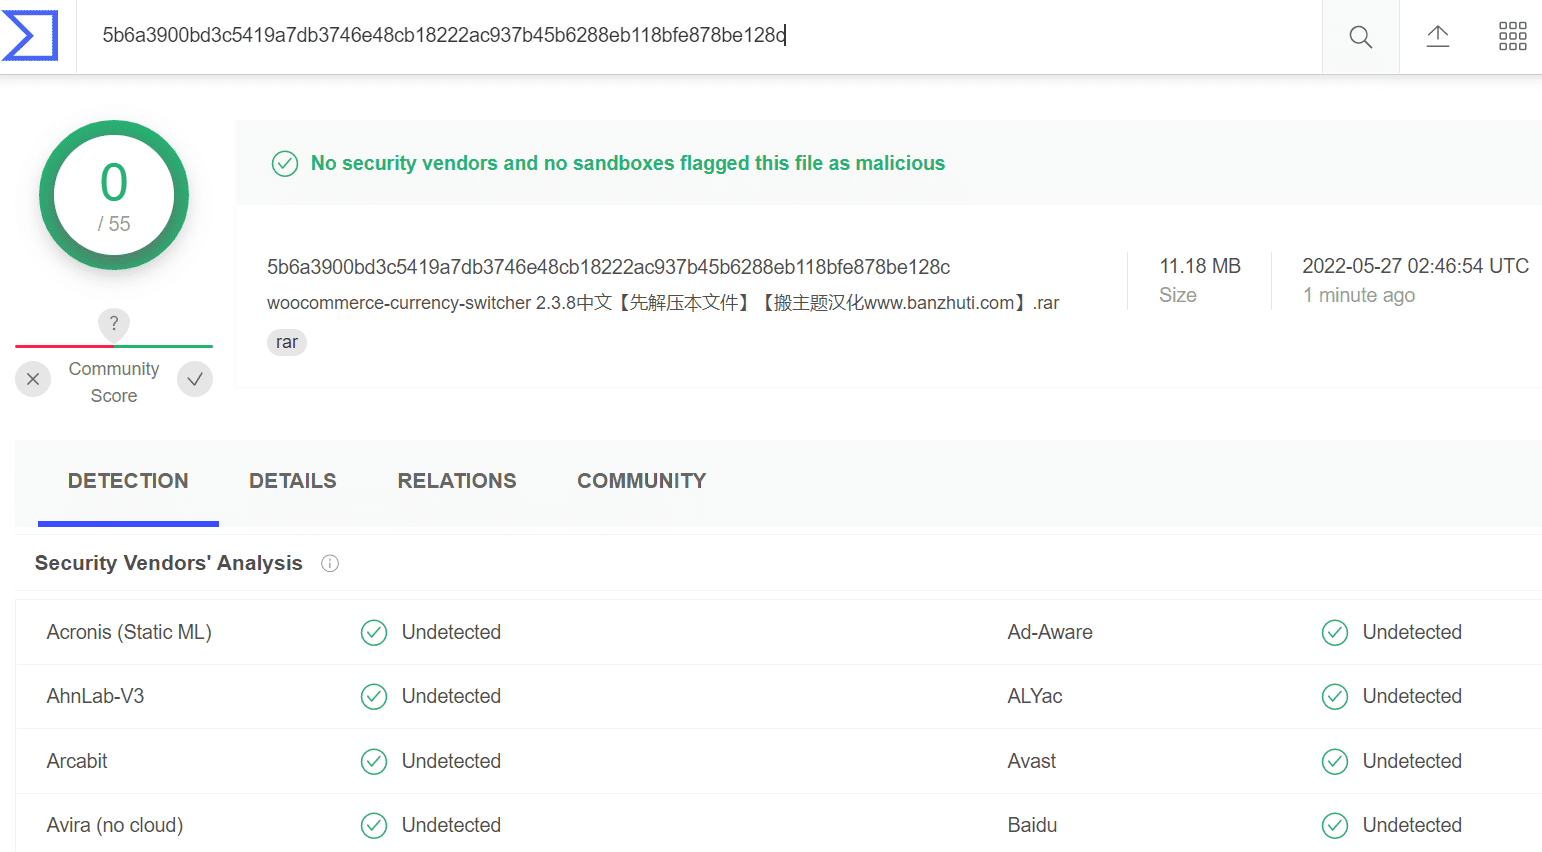Click the hash search input field
The height and width of the screenshot is (852, 1542).
pos(700,36)
